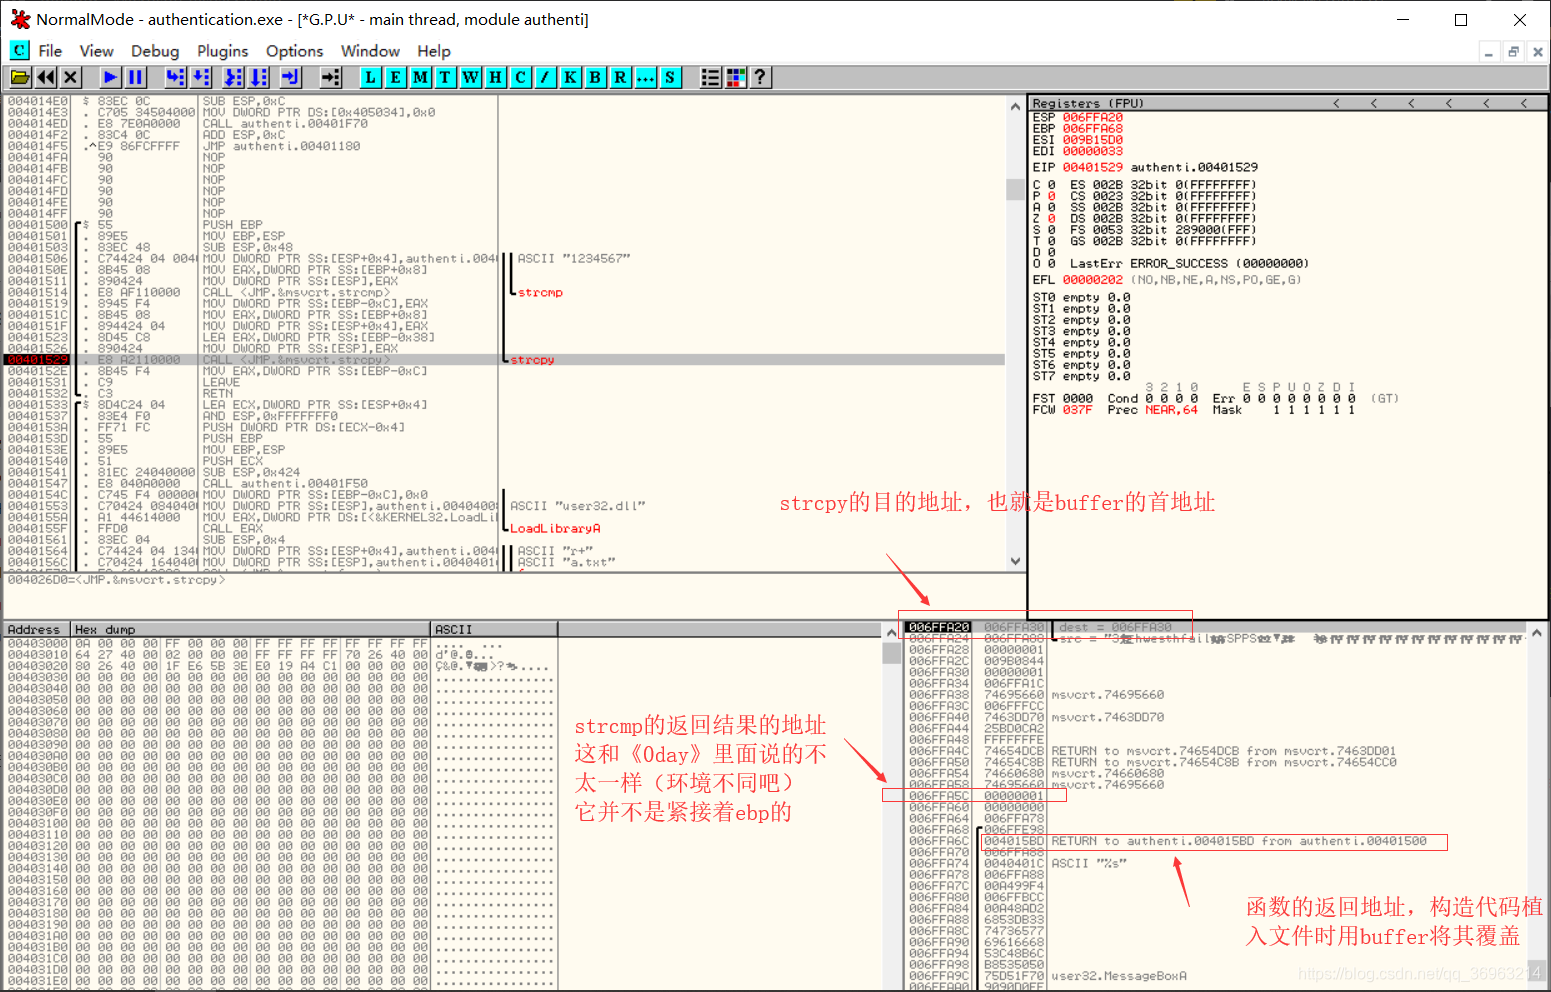The image size is (1551, 992).
Task: Pause execution with the pause icon
Action: click(136, 77)
